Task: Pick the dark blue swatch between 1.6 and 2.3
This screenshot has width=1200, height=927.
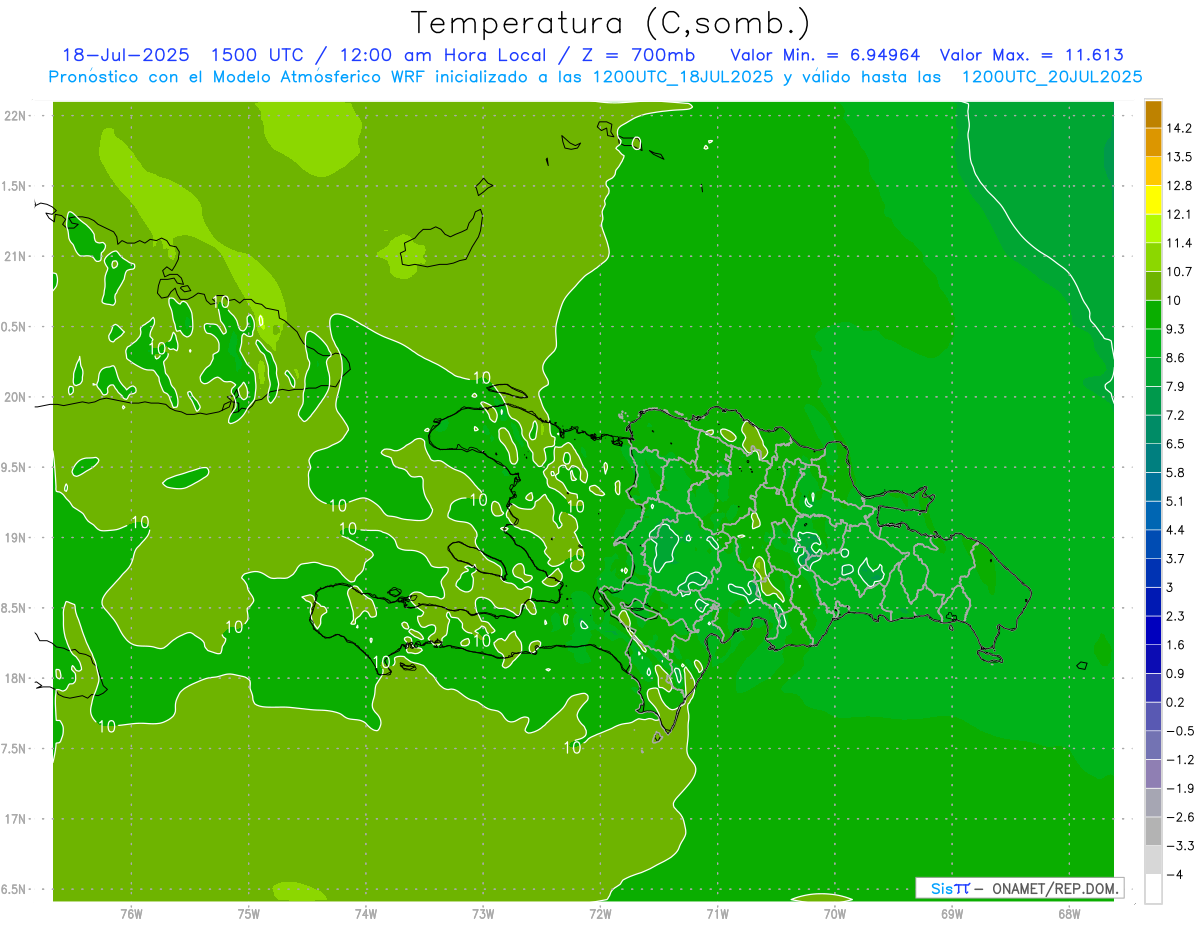Action: 1153,630
